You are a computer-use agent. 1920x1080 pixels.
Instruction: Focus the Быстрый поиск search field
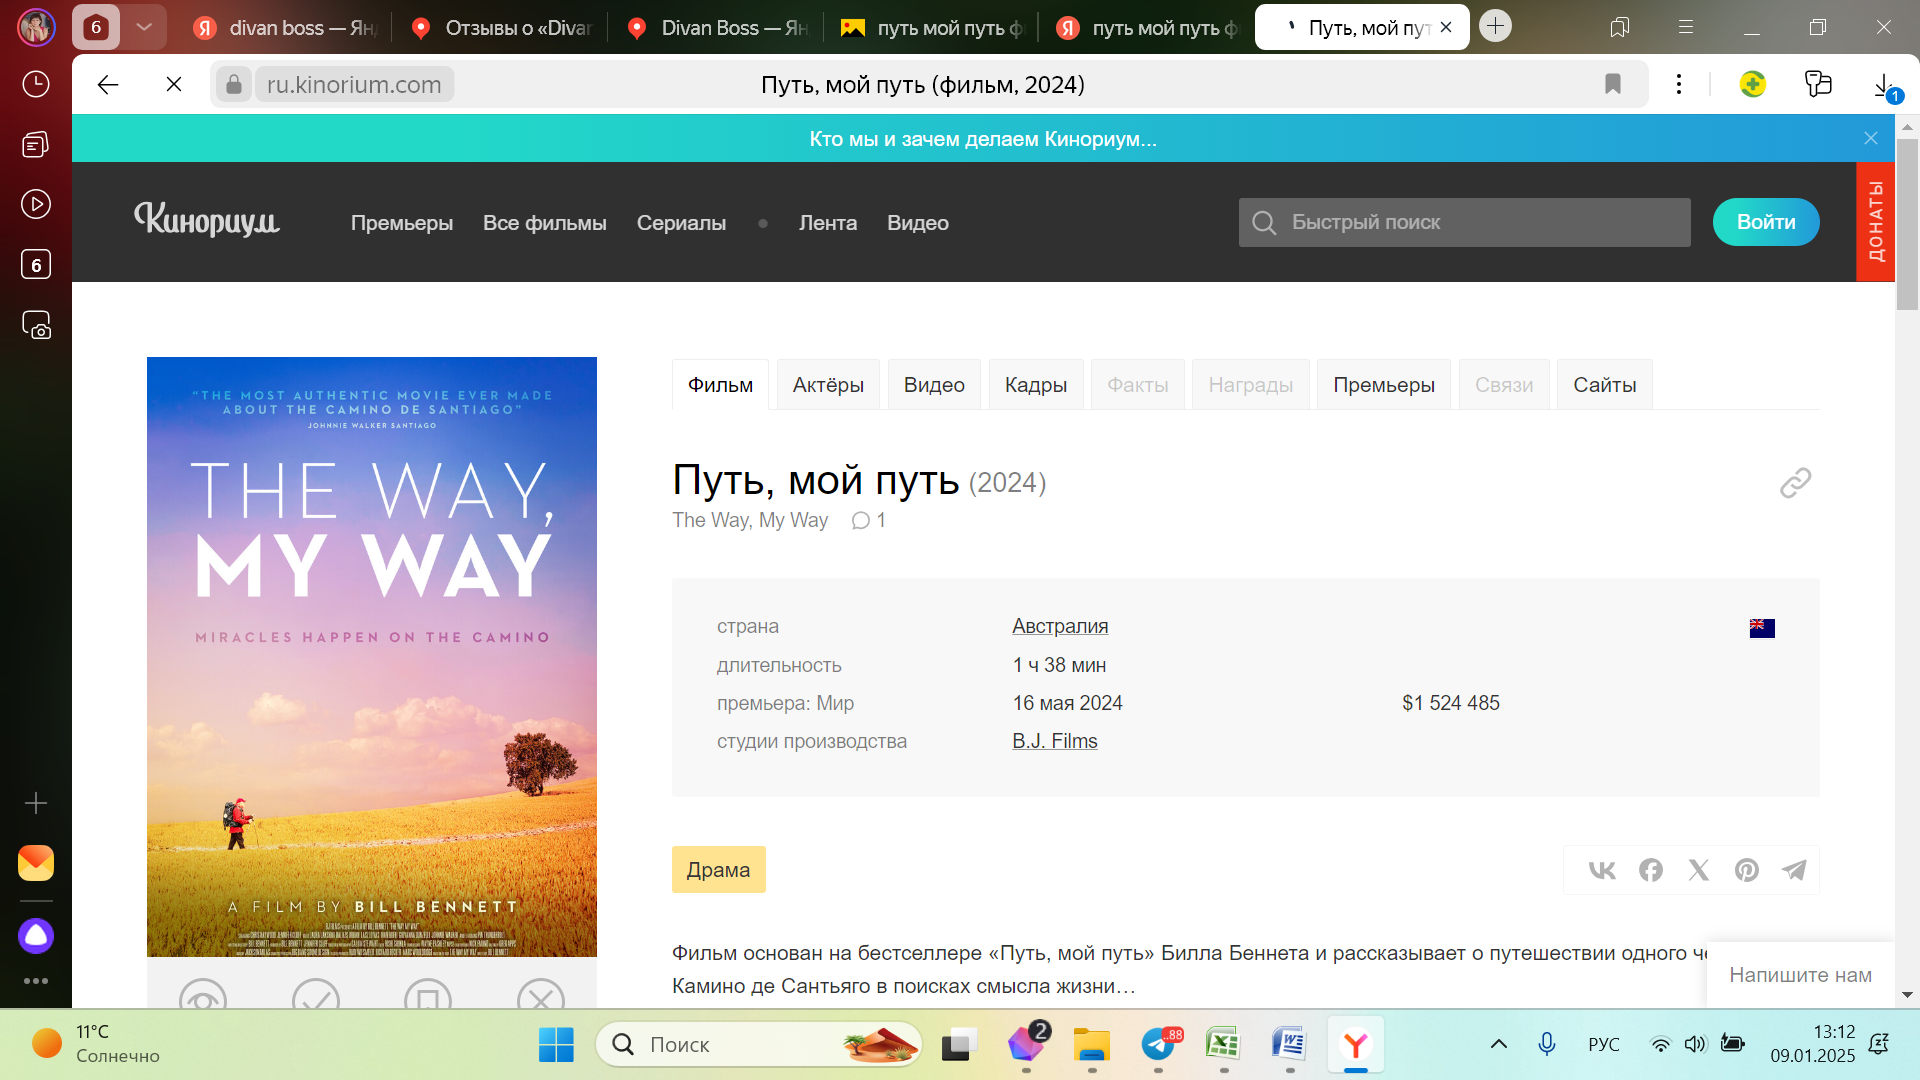point(1480,222)
